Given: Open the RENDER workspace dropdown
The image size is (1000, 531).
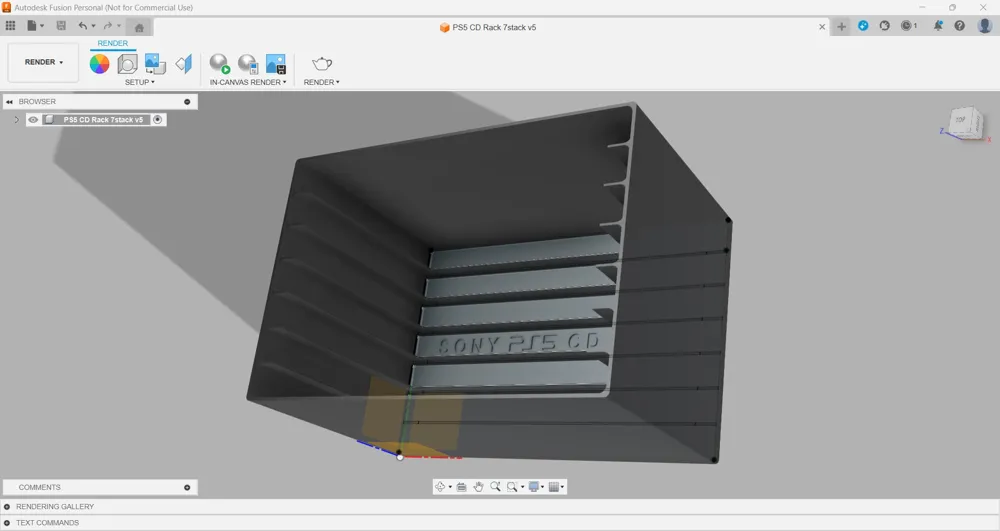Looking at the screenshot, I should tap(43, 62).
